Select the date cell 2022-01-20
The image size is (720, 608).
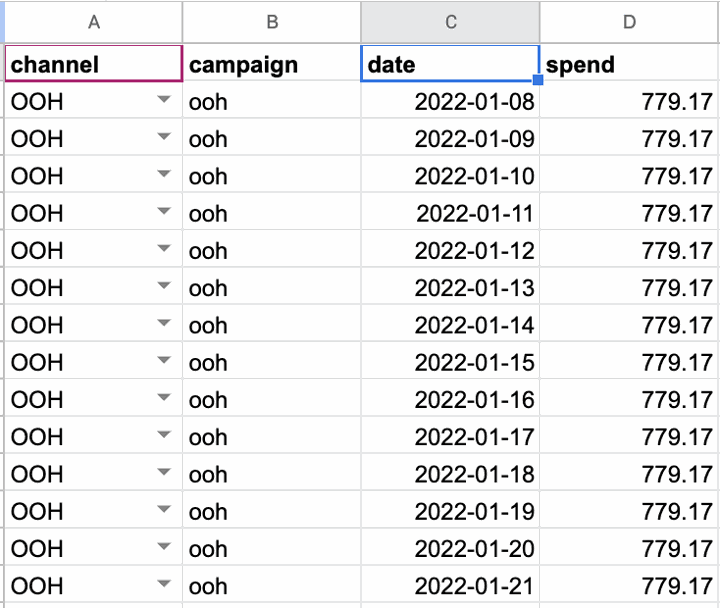click(x=450, y=548)
